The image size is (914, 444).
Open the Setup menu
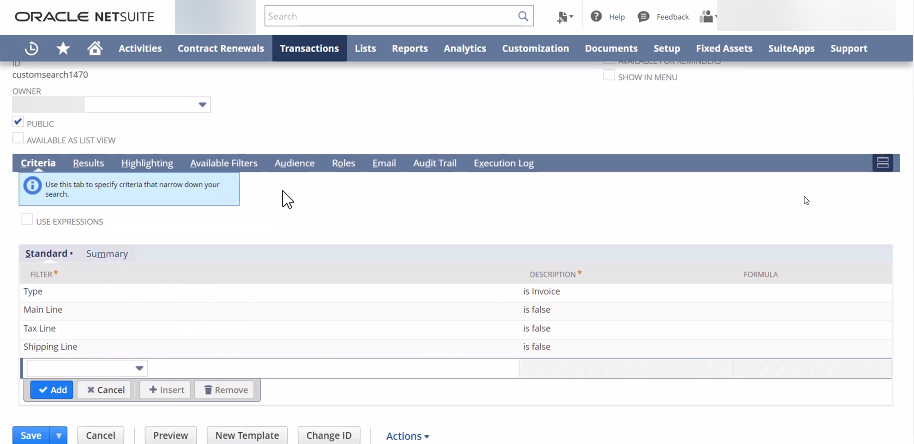coord(666,48)
